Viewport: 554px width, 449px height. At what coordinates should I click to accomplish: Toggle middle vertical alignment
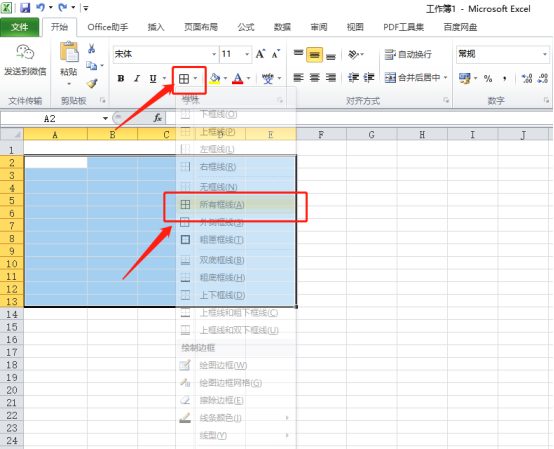point(314,55)
